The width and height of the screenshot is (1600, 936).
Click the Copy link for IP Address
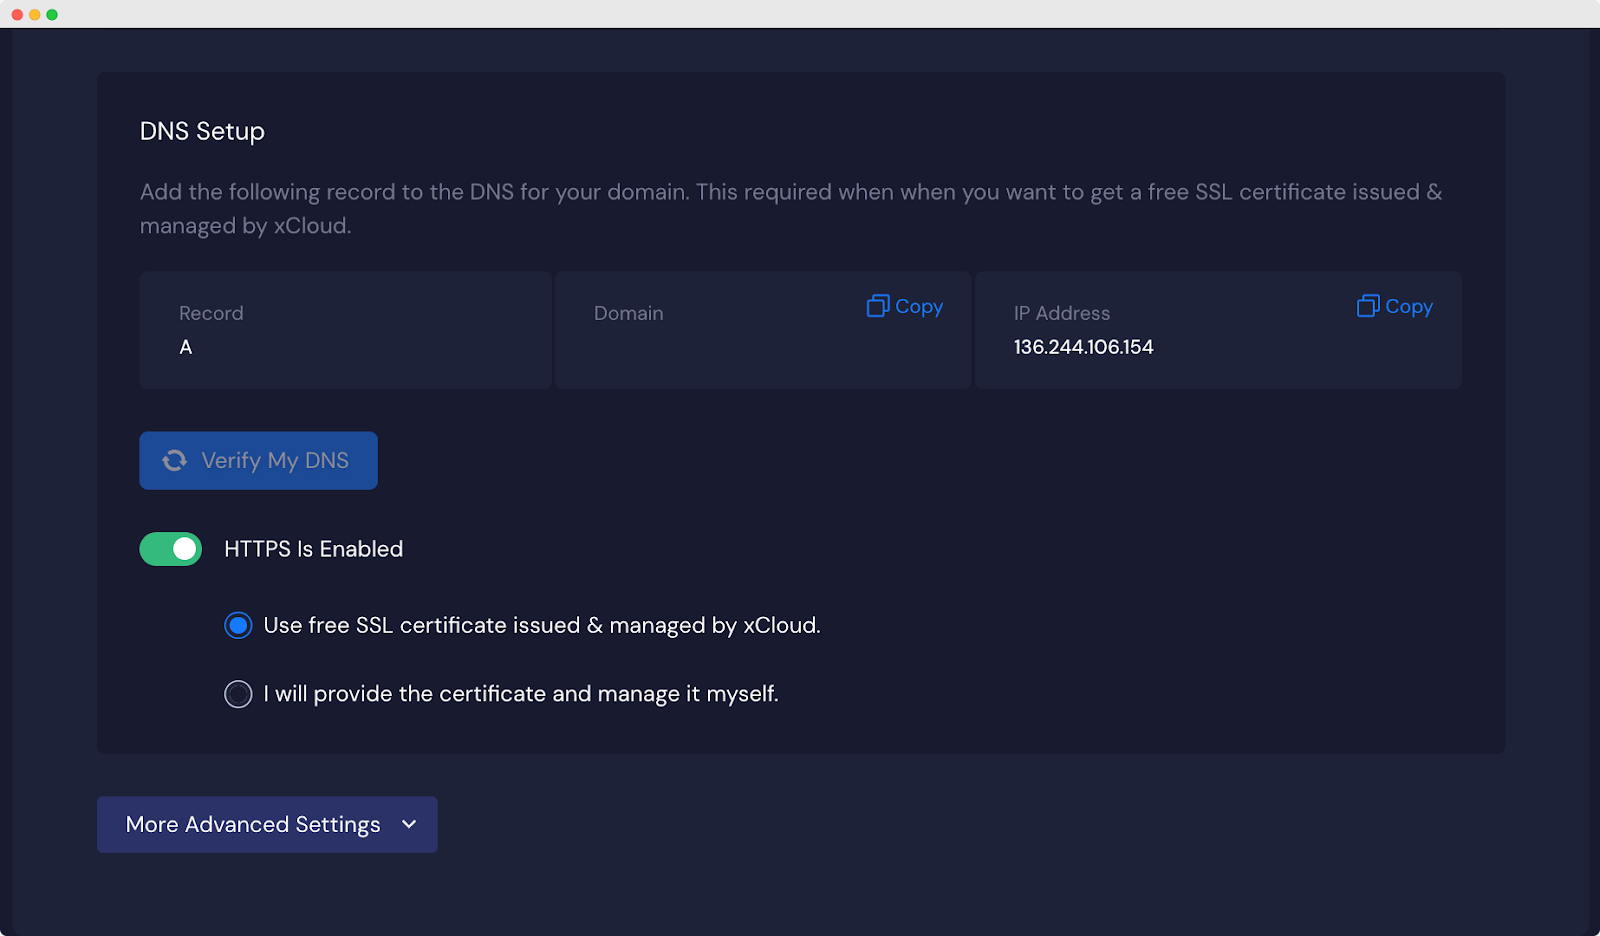(1407, 306)
